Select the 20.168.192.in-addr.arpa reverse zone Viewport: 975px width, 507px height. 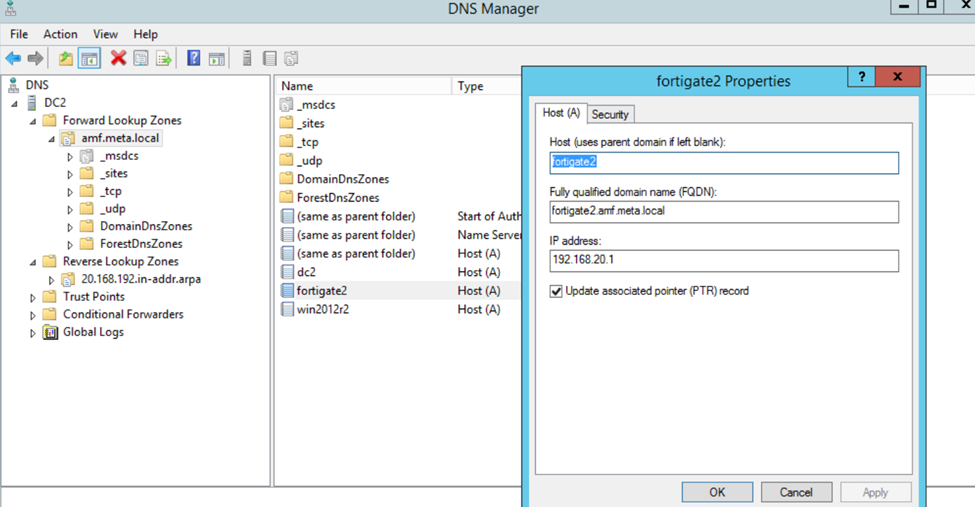click(140, 279)
